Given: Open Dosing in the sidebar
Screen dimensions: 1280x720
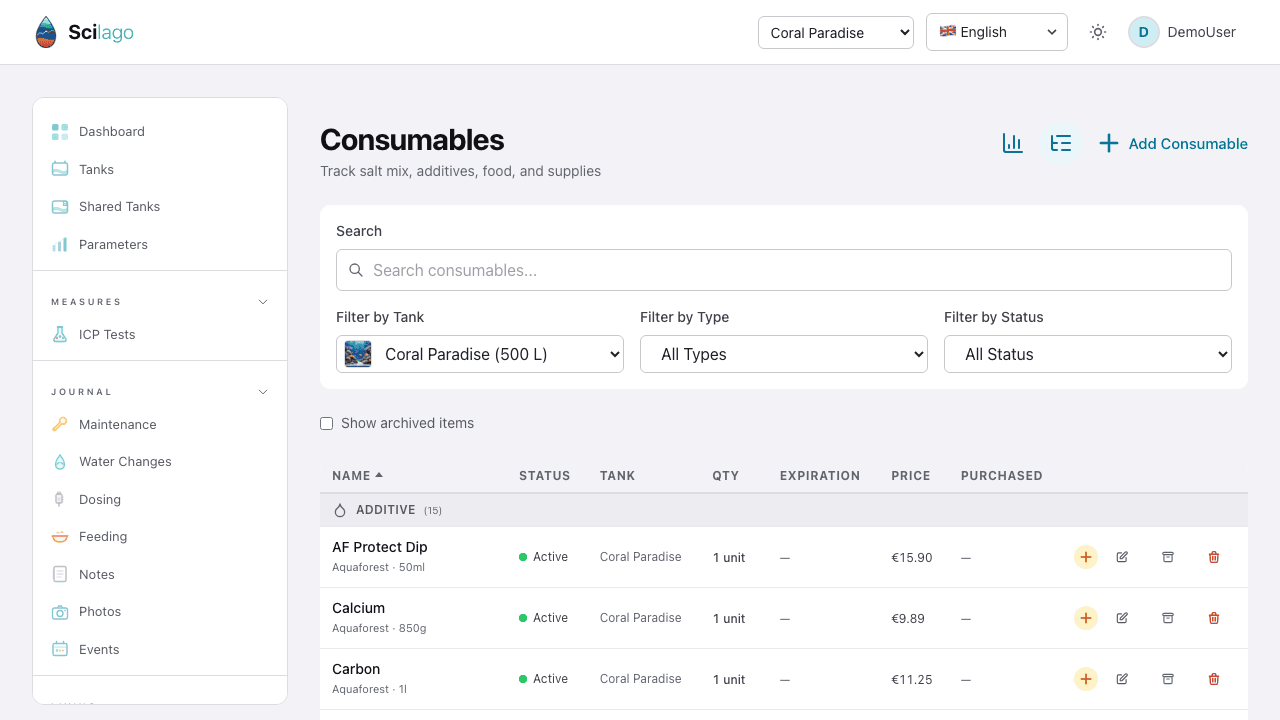Looking at the screenshot, I should (x=160, y=499).
